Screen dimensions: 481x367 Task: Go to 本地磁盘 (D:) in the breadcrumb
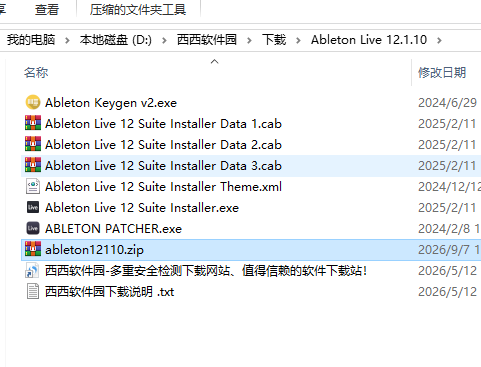116,40
